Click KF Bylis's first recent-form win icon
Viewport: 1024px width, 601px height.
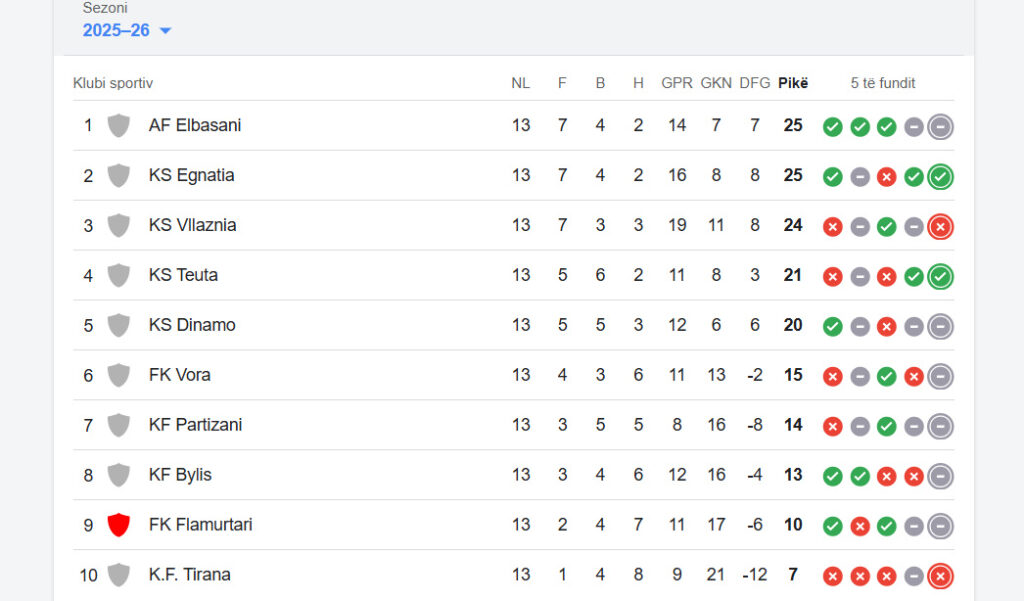(832, 477)
